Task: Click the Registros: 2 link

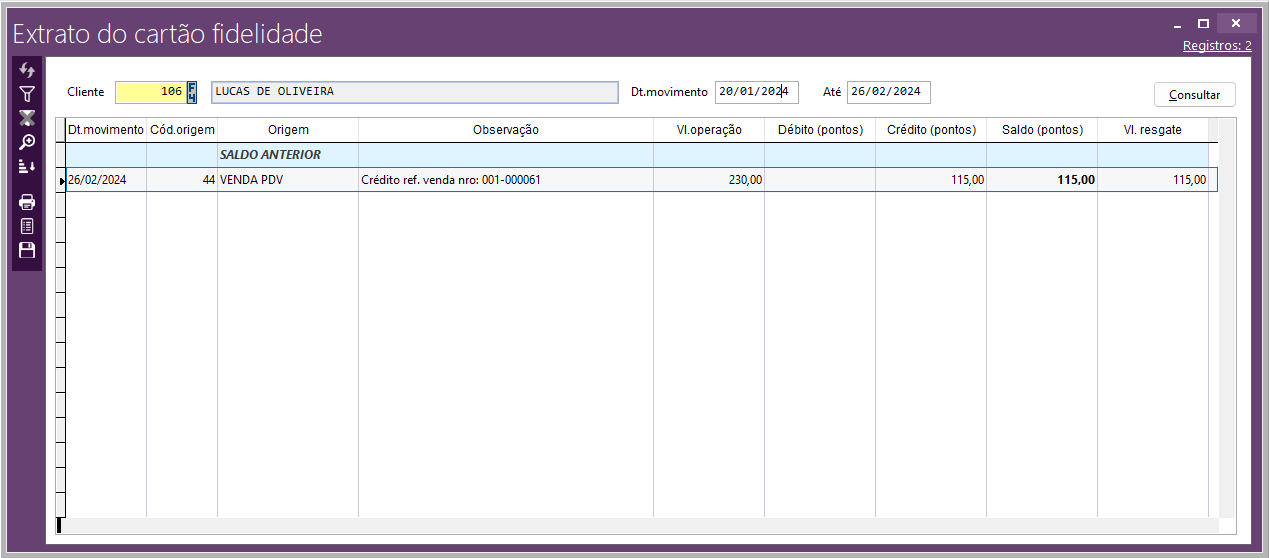Action: click(x=1216, y=46)
